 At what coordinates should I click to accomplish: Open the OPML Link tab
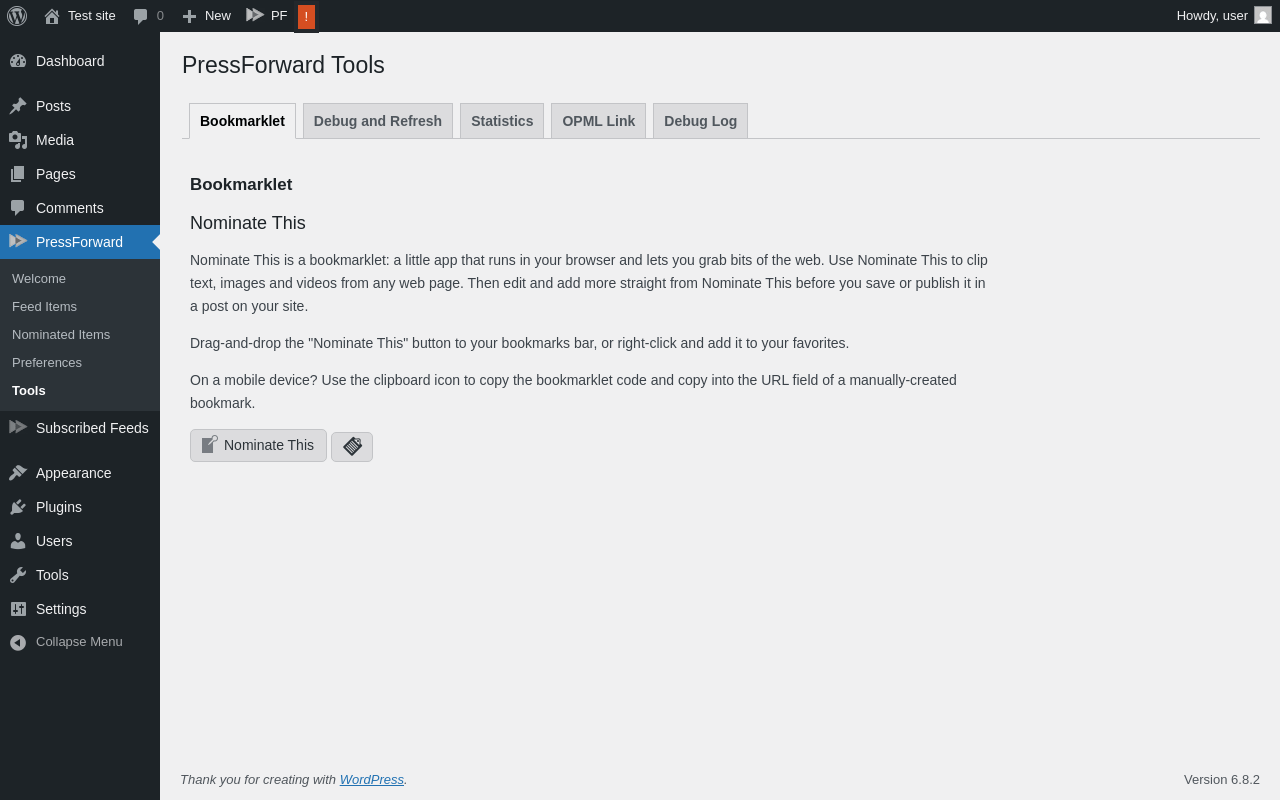[x=598, y=121]
